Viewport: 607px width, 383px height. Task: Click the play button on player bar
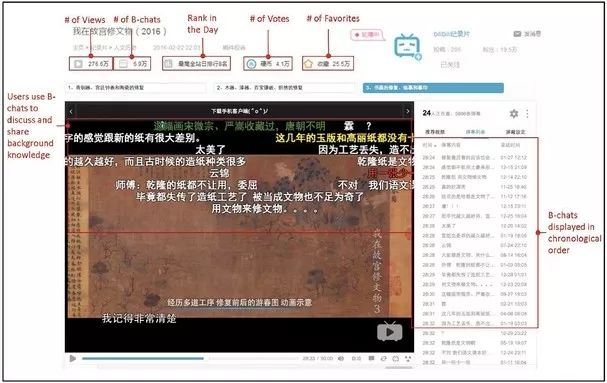(x=72, y=359)
